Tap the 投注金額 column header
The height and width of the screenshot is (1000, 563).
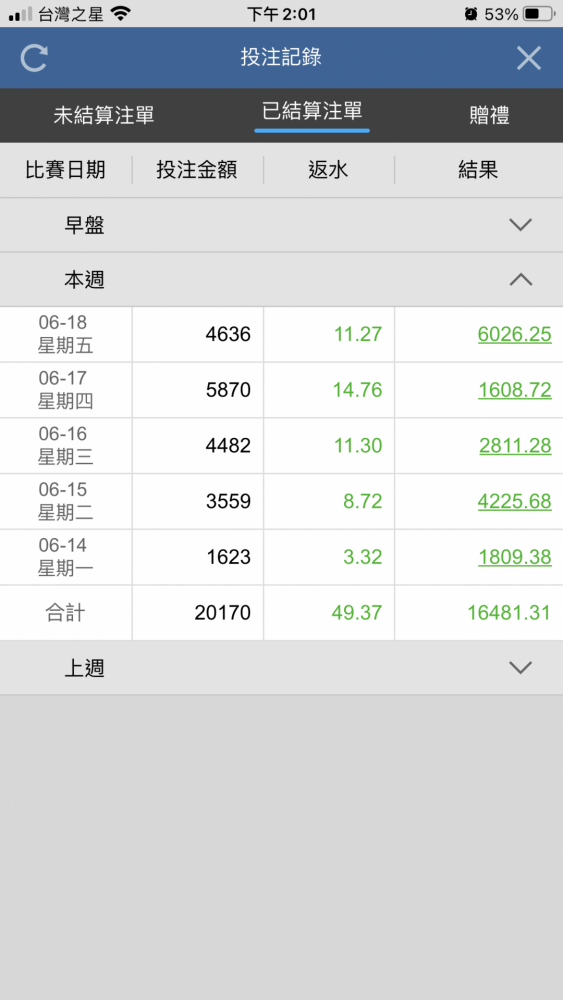pyautogui.click(x=197, y=170)
